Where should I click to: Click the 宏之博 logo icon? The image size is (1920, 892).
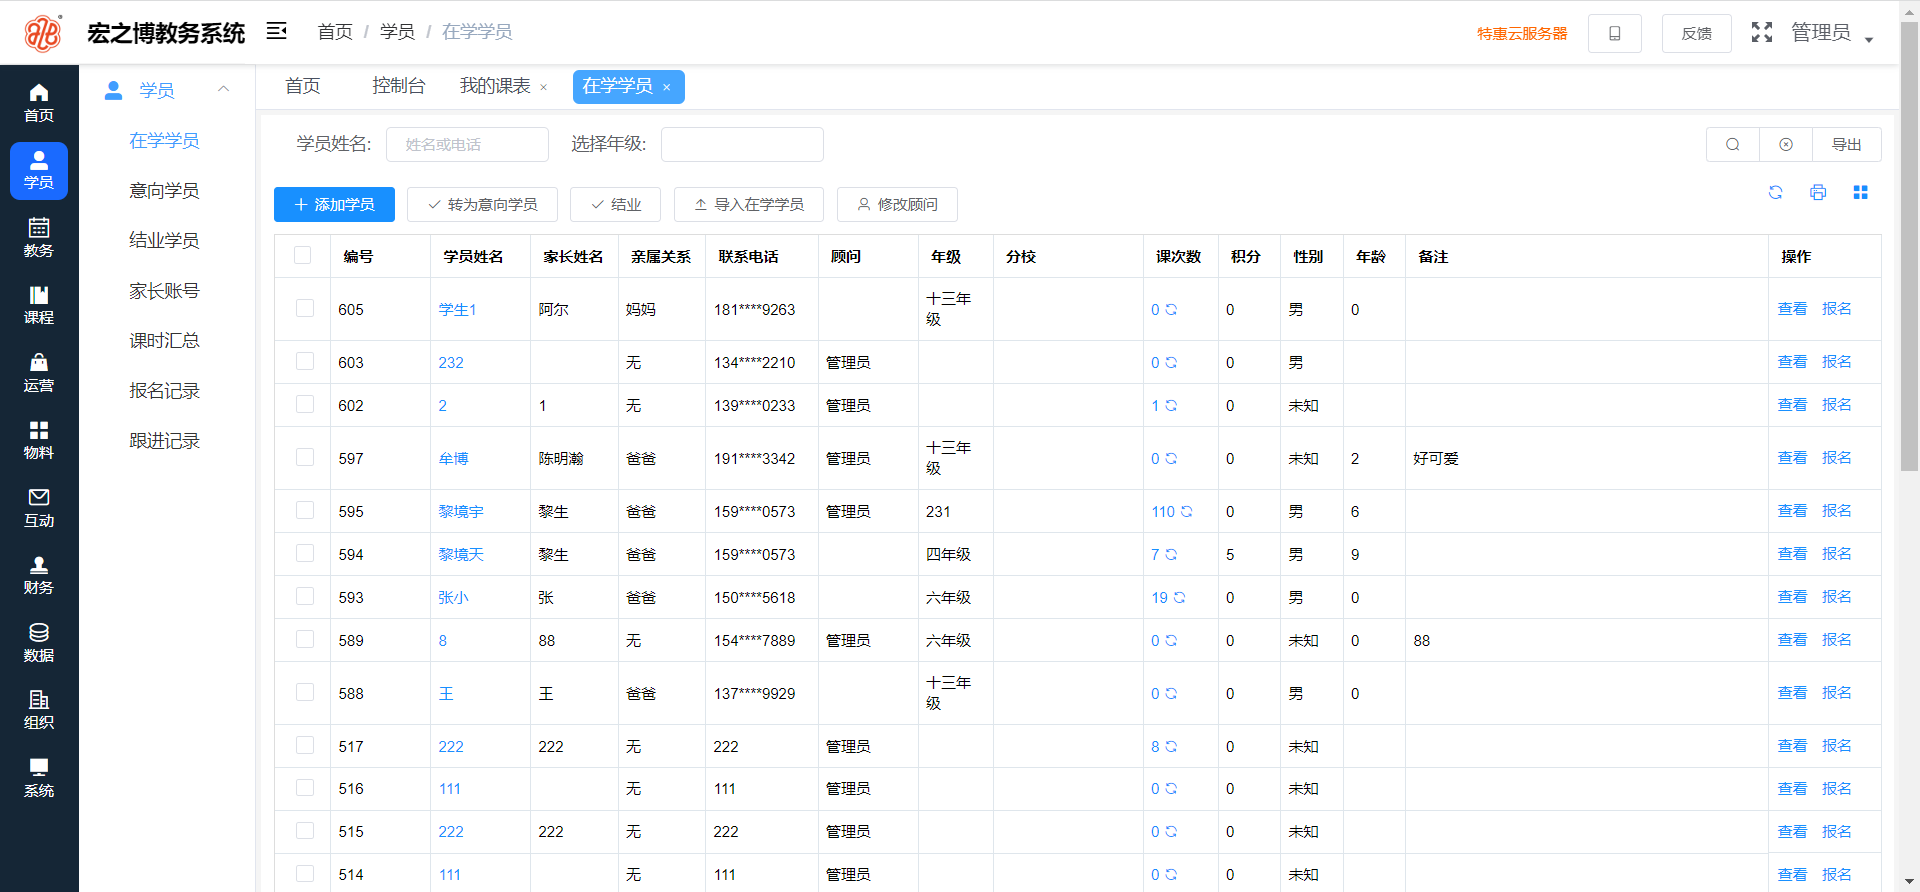point(43,32)
